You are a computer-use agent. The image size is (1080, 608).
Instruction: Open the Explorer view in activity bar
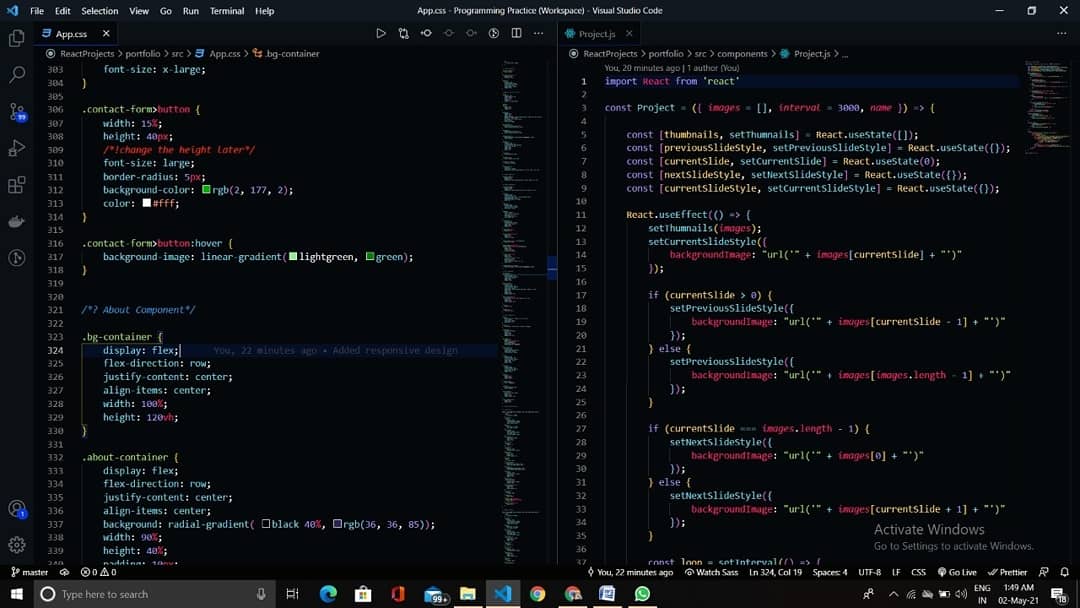pyautogui.click(x=17, y=38)
